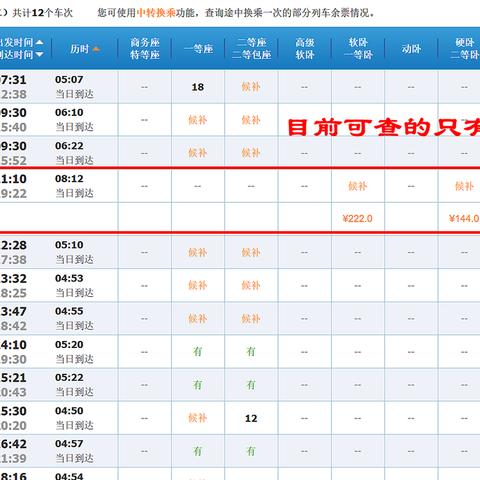Click the 历时 duration sort arrow
480x480 pixels.
coord(96,49)
